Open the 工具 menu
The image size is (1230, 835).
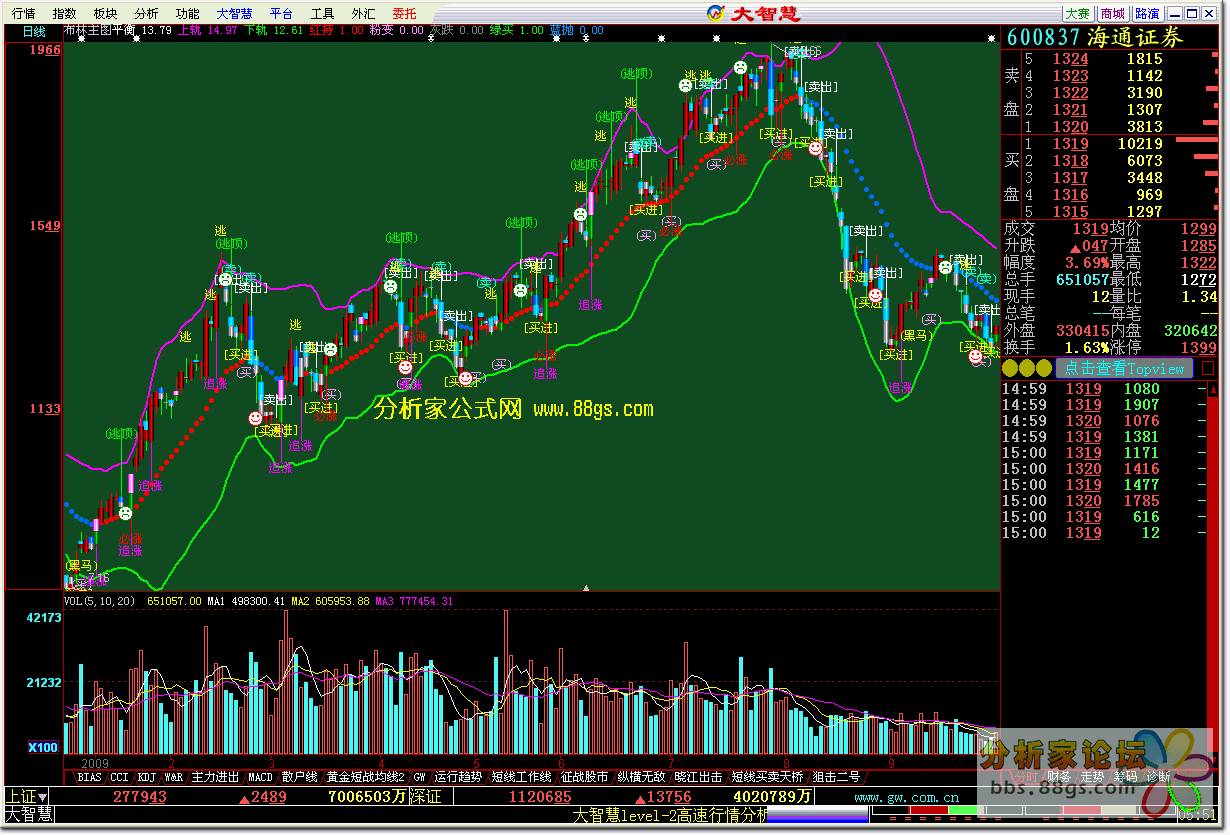click(x=323, y=14)
